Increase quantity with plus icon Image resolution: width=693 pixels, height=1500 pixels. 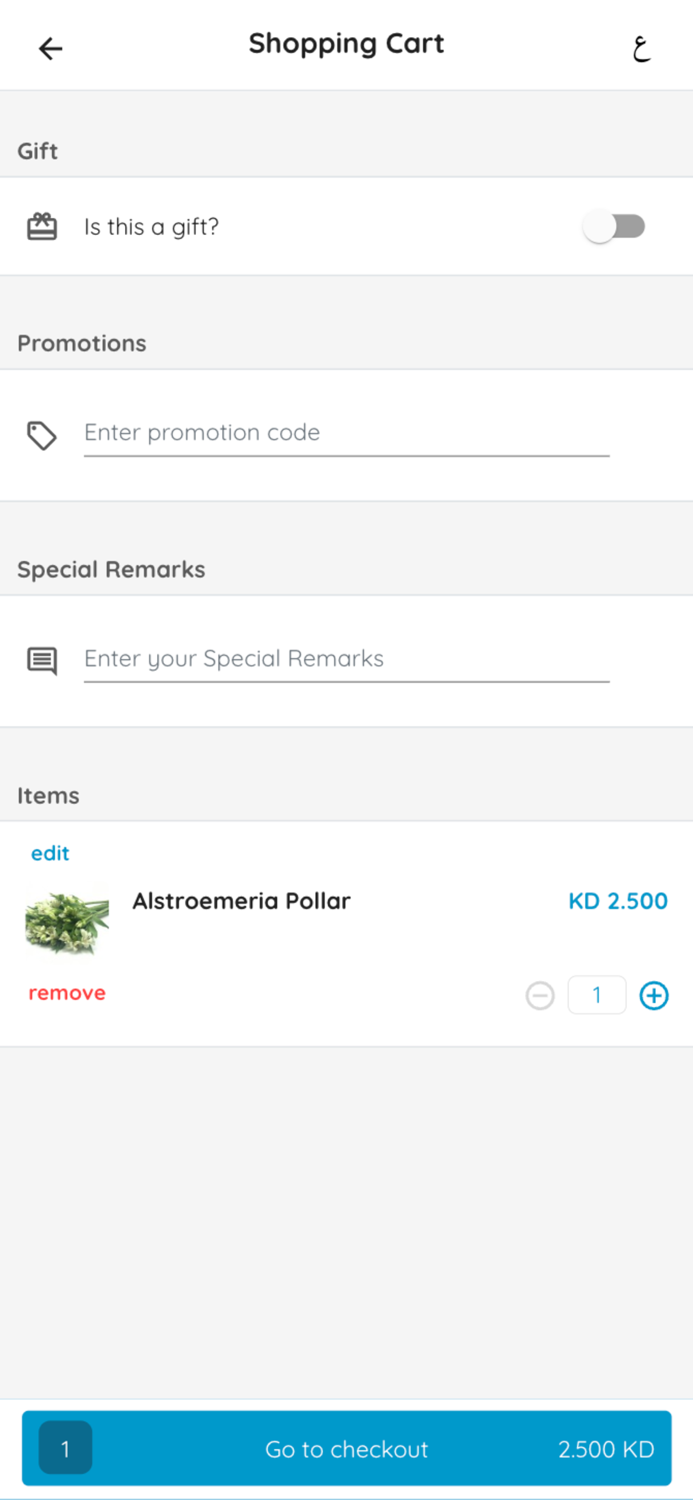coord(654,996)
